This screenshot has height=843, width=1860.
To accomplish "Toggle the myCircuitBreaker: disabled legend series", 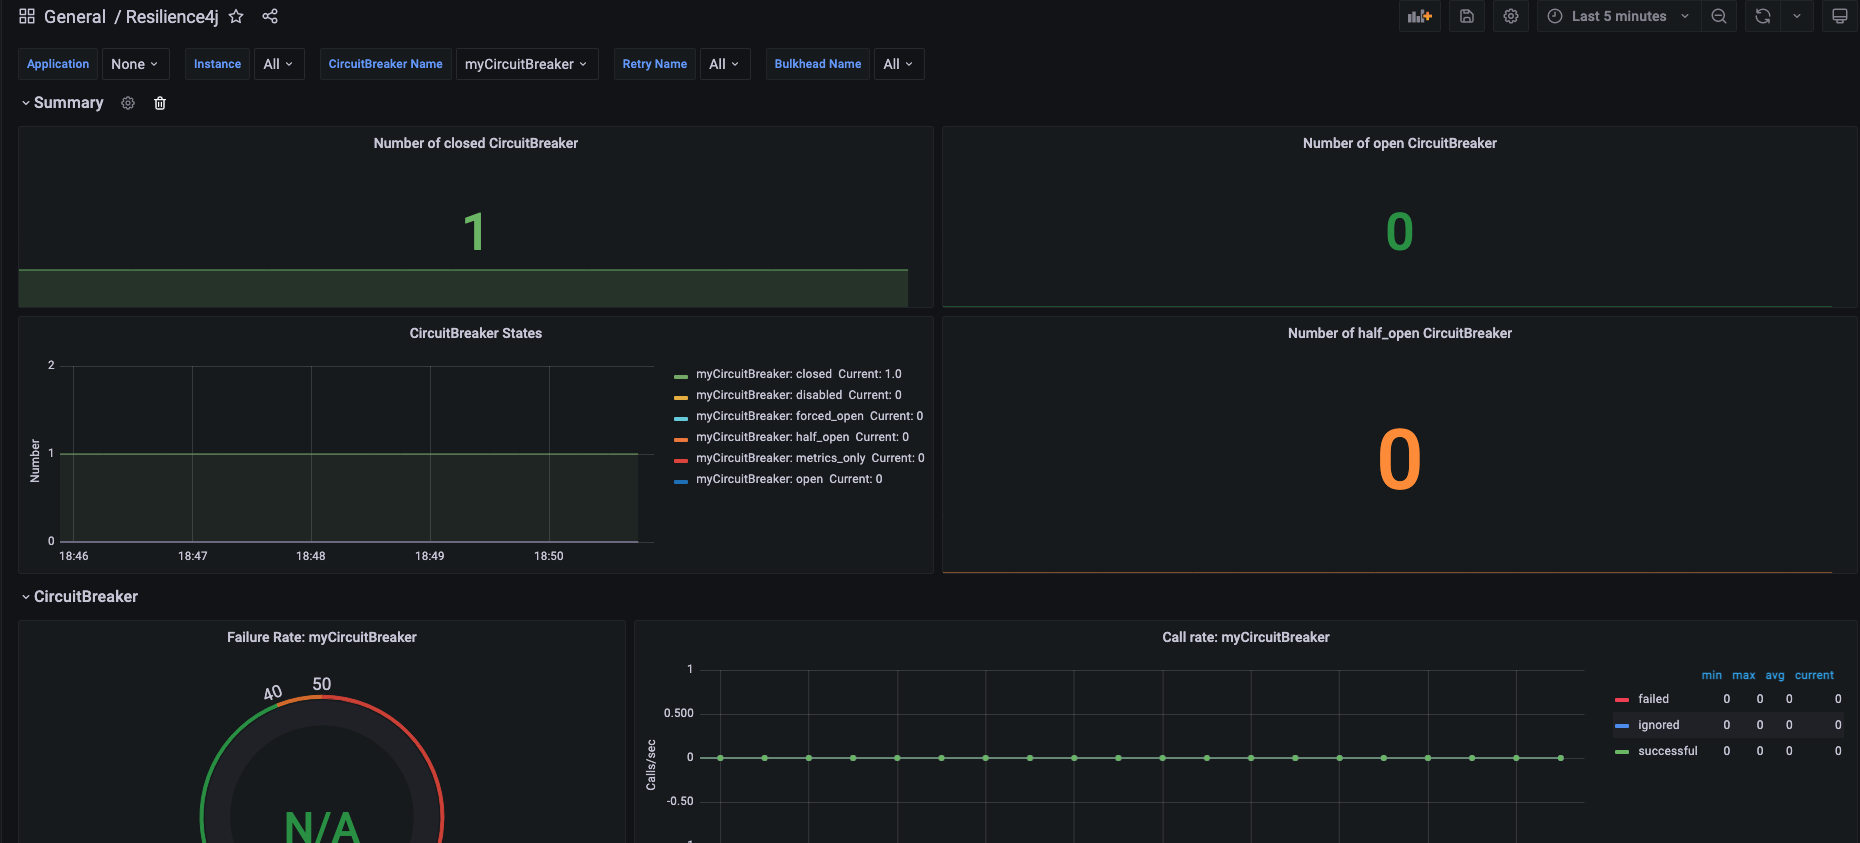I will [x=769, y=395].
